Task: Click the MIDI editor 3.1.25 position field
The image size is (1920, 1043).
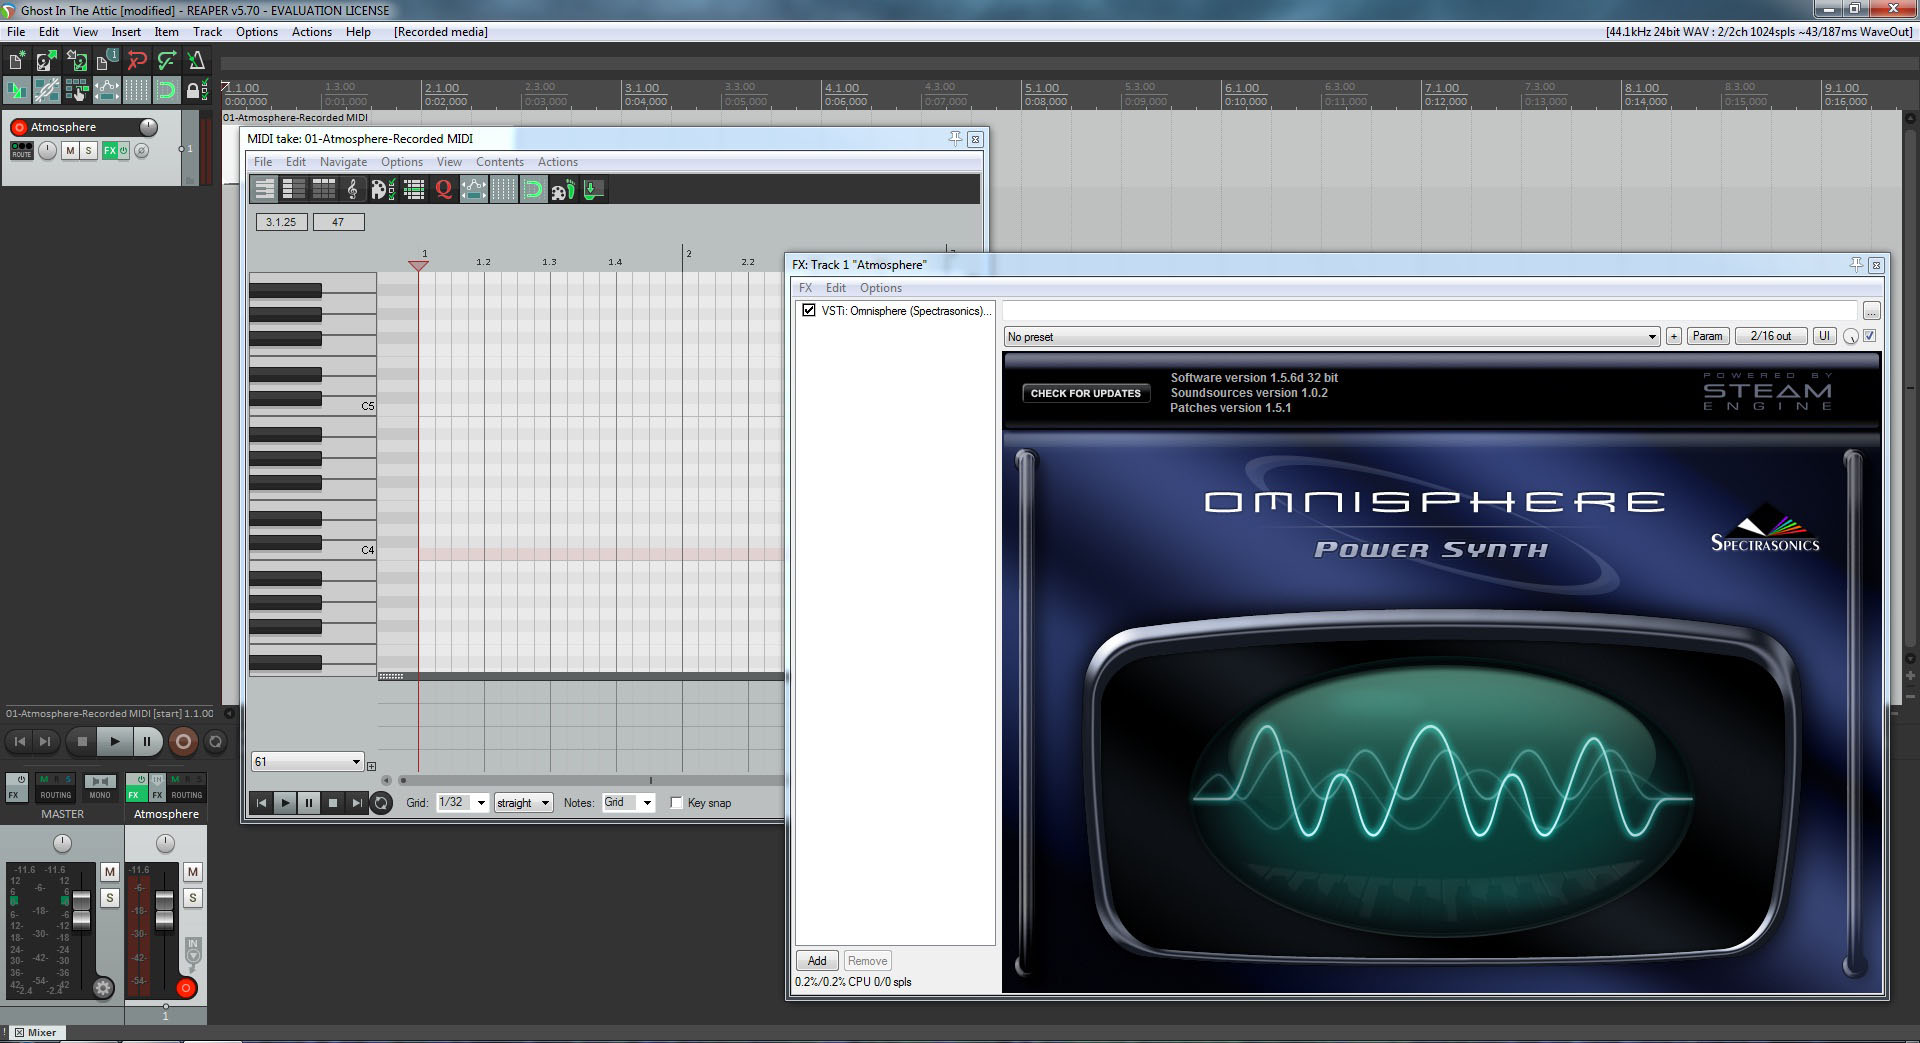Action: pyautogui.click(x=281, y=222)
